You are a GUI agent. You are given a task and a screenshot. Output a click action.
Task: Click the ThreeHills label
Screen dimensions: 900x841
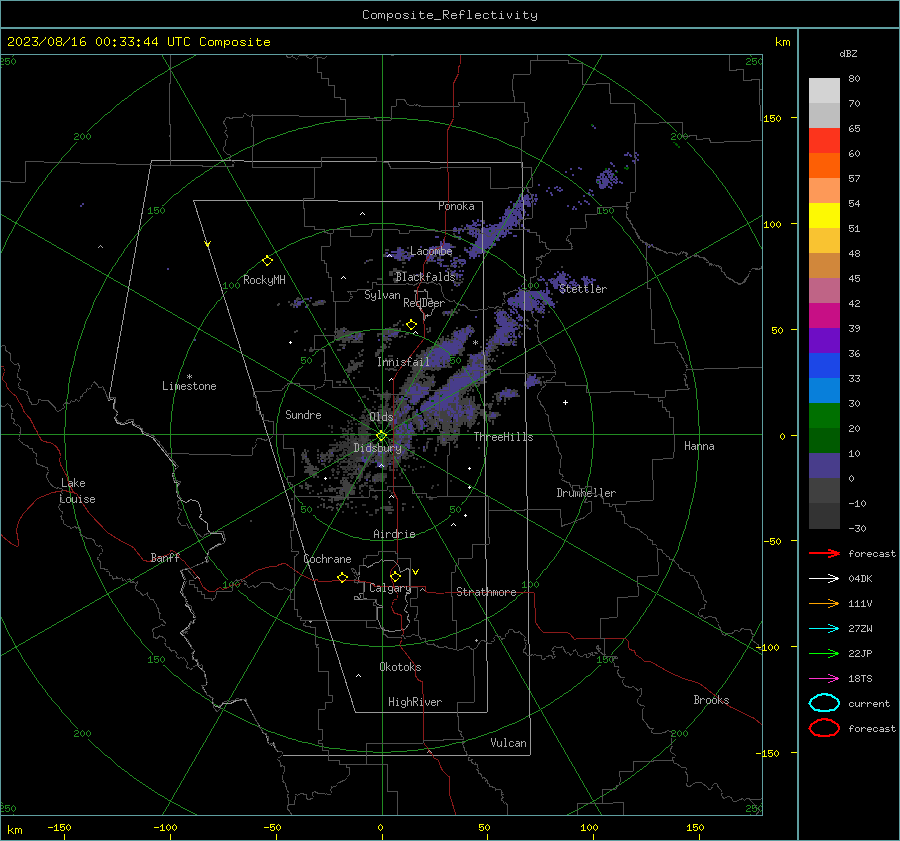click(503, 437)
